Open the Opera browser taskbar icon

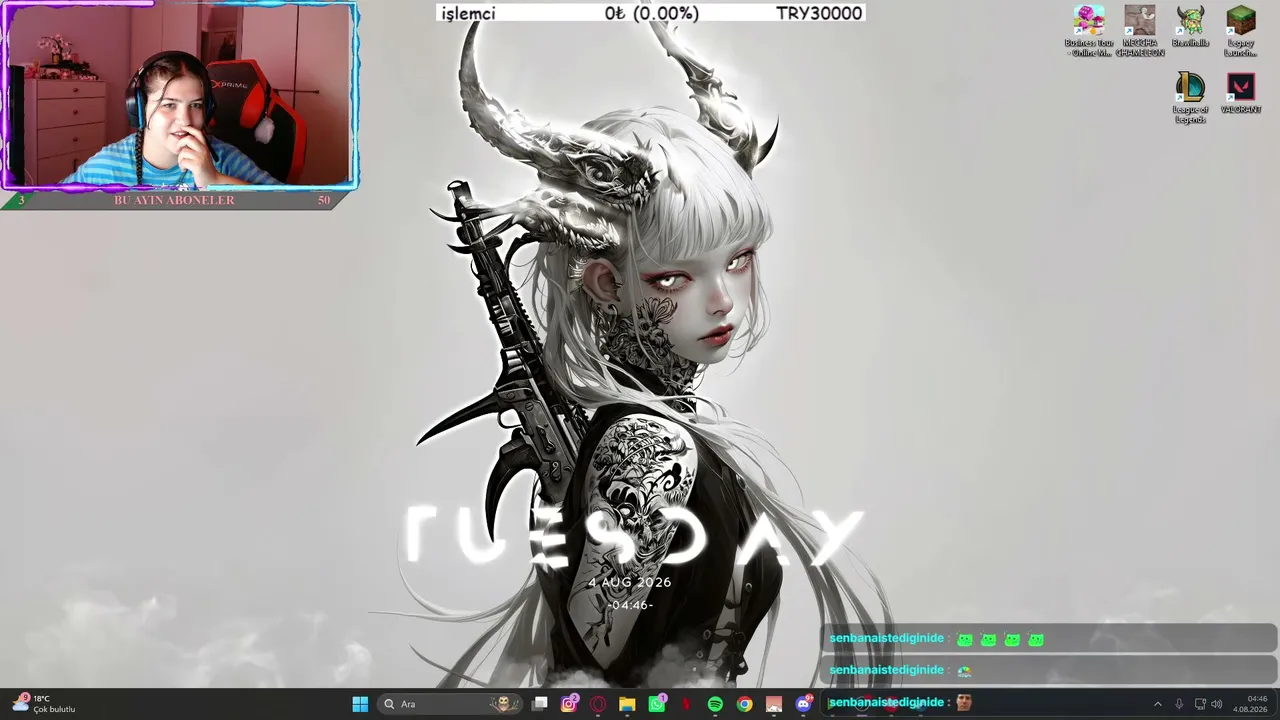tap(598, 704)
